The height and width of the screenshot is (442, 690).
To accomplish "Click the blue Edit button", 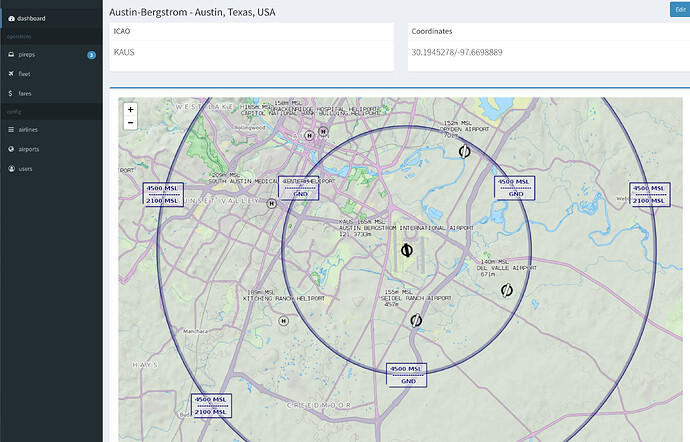I will pos(680,9).
